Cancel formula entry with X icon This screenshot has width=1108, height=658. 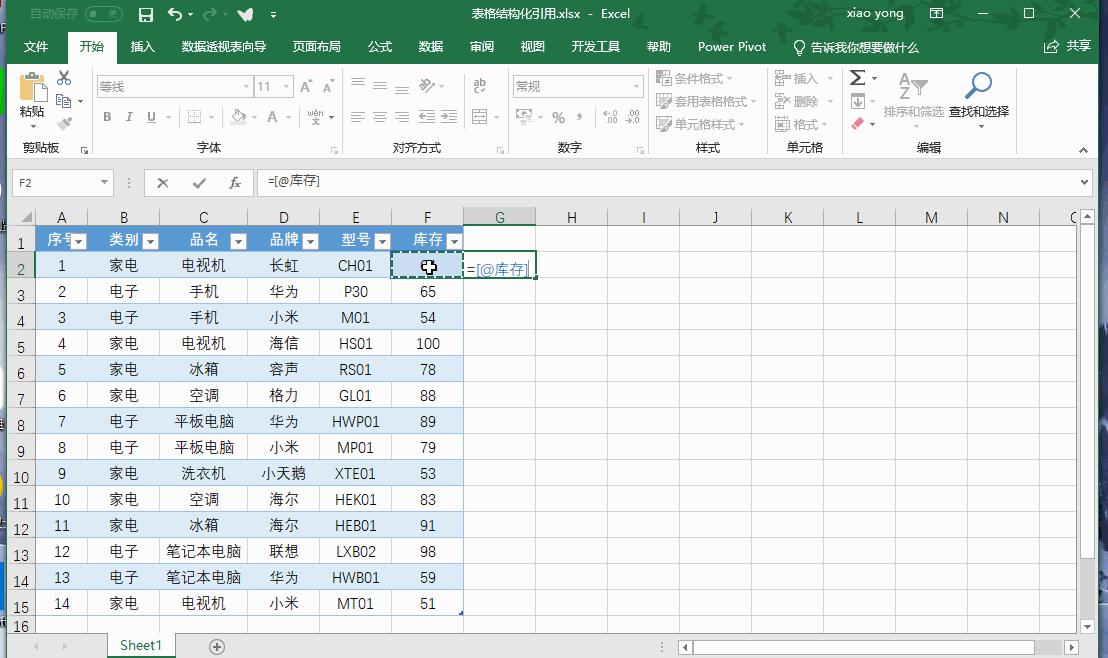coord(163,183)
